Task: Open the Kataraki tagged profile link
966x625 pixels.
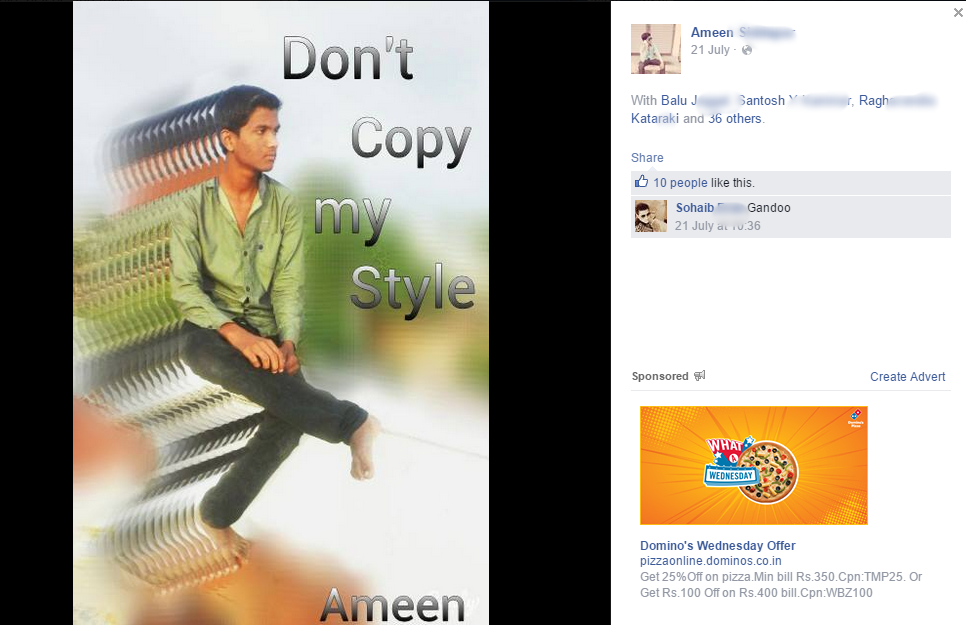Action: click(x=655, y=118)
